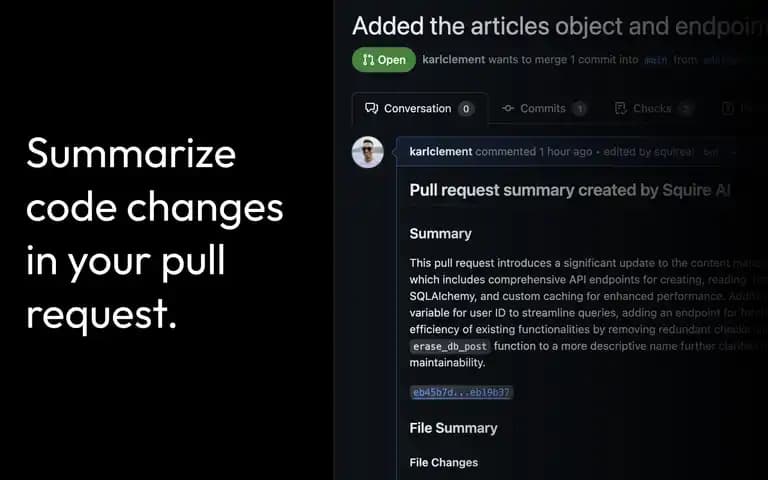Click the speech bubble icon on Conversation tab
Screen dimensions: 768x480
(371, 108)
